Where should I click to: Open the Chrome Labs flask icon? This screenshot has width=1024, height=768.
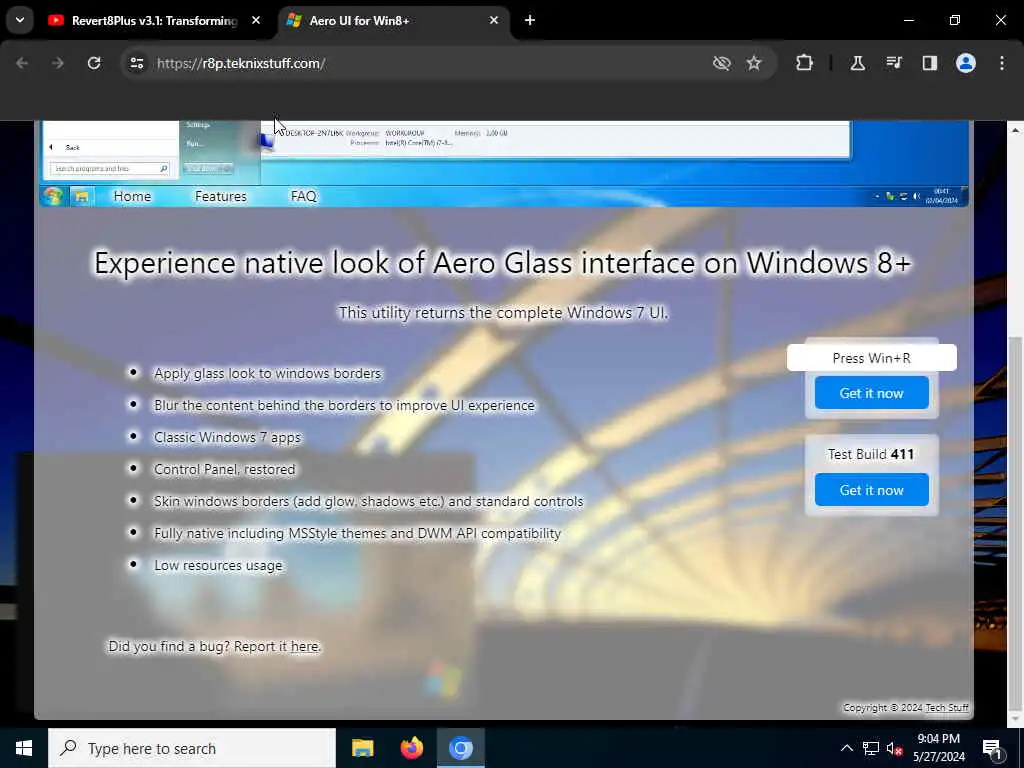[857, 63]
